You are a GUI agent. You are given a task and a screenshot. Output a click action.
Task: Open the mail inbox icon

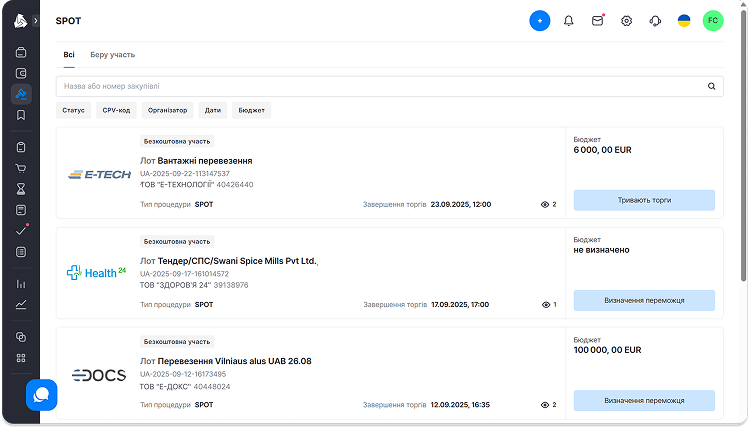pyautogui.click(x=597, y=20)
